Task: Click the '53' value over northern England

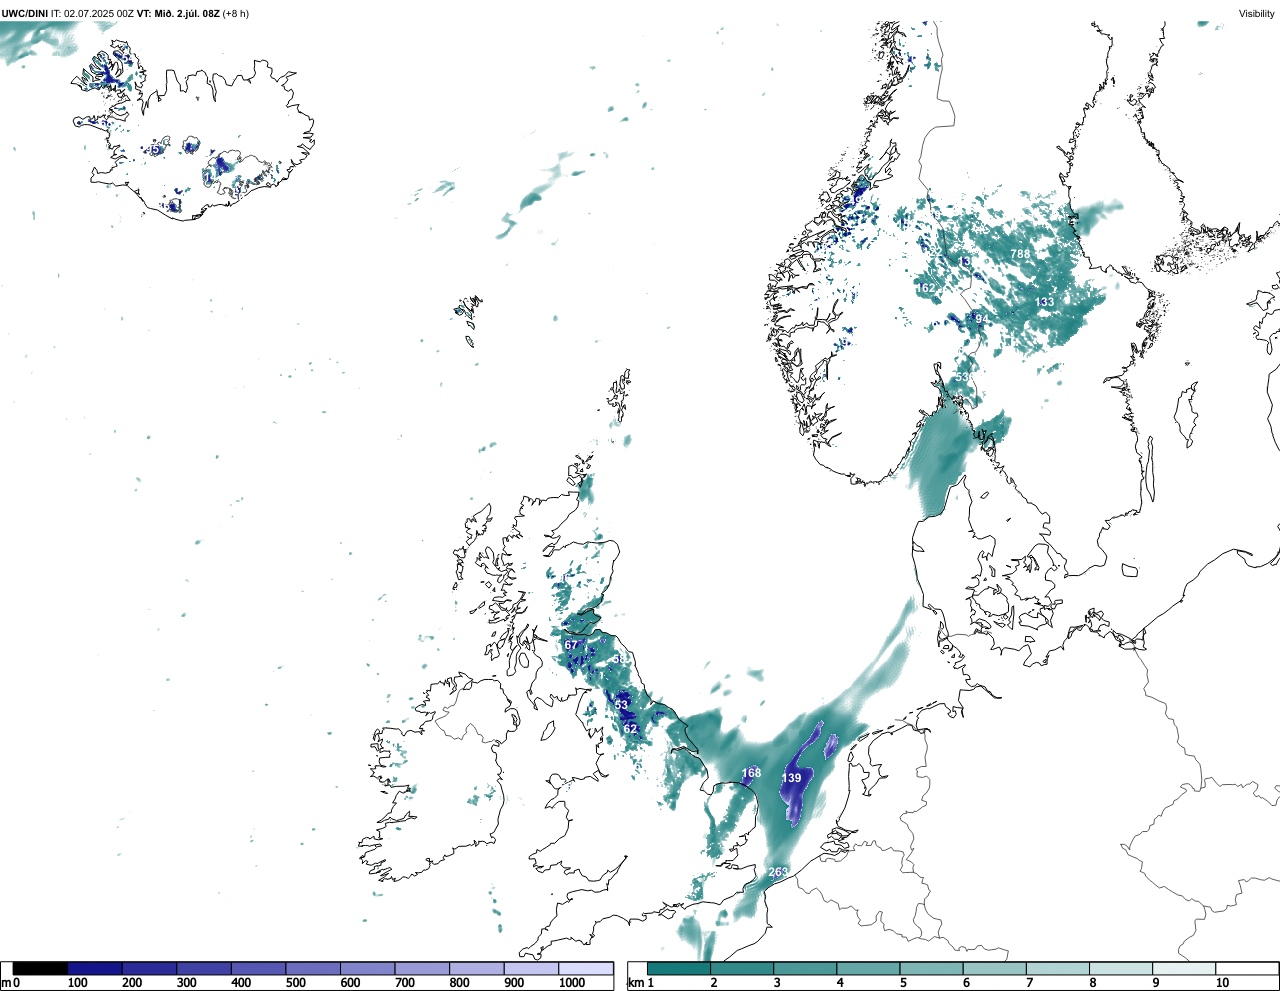Action: [x=621, y=705]
